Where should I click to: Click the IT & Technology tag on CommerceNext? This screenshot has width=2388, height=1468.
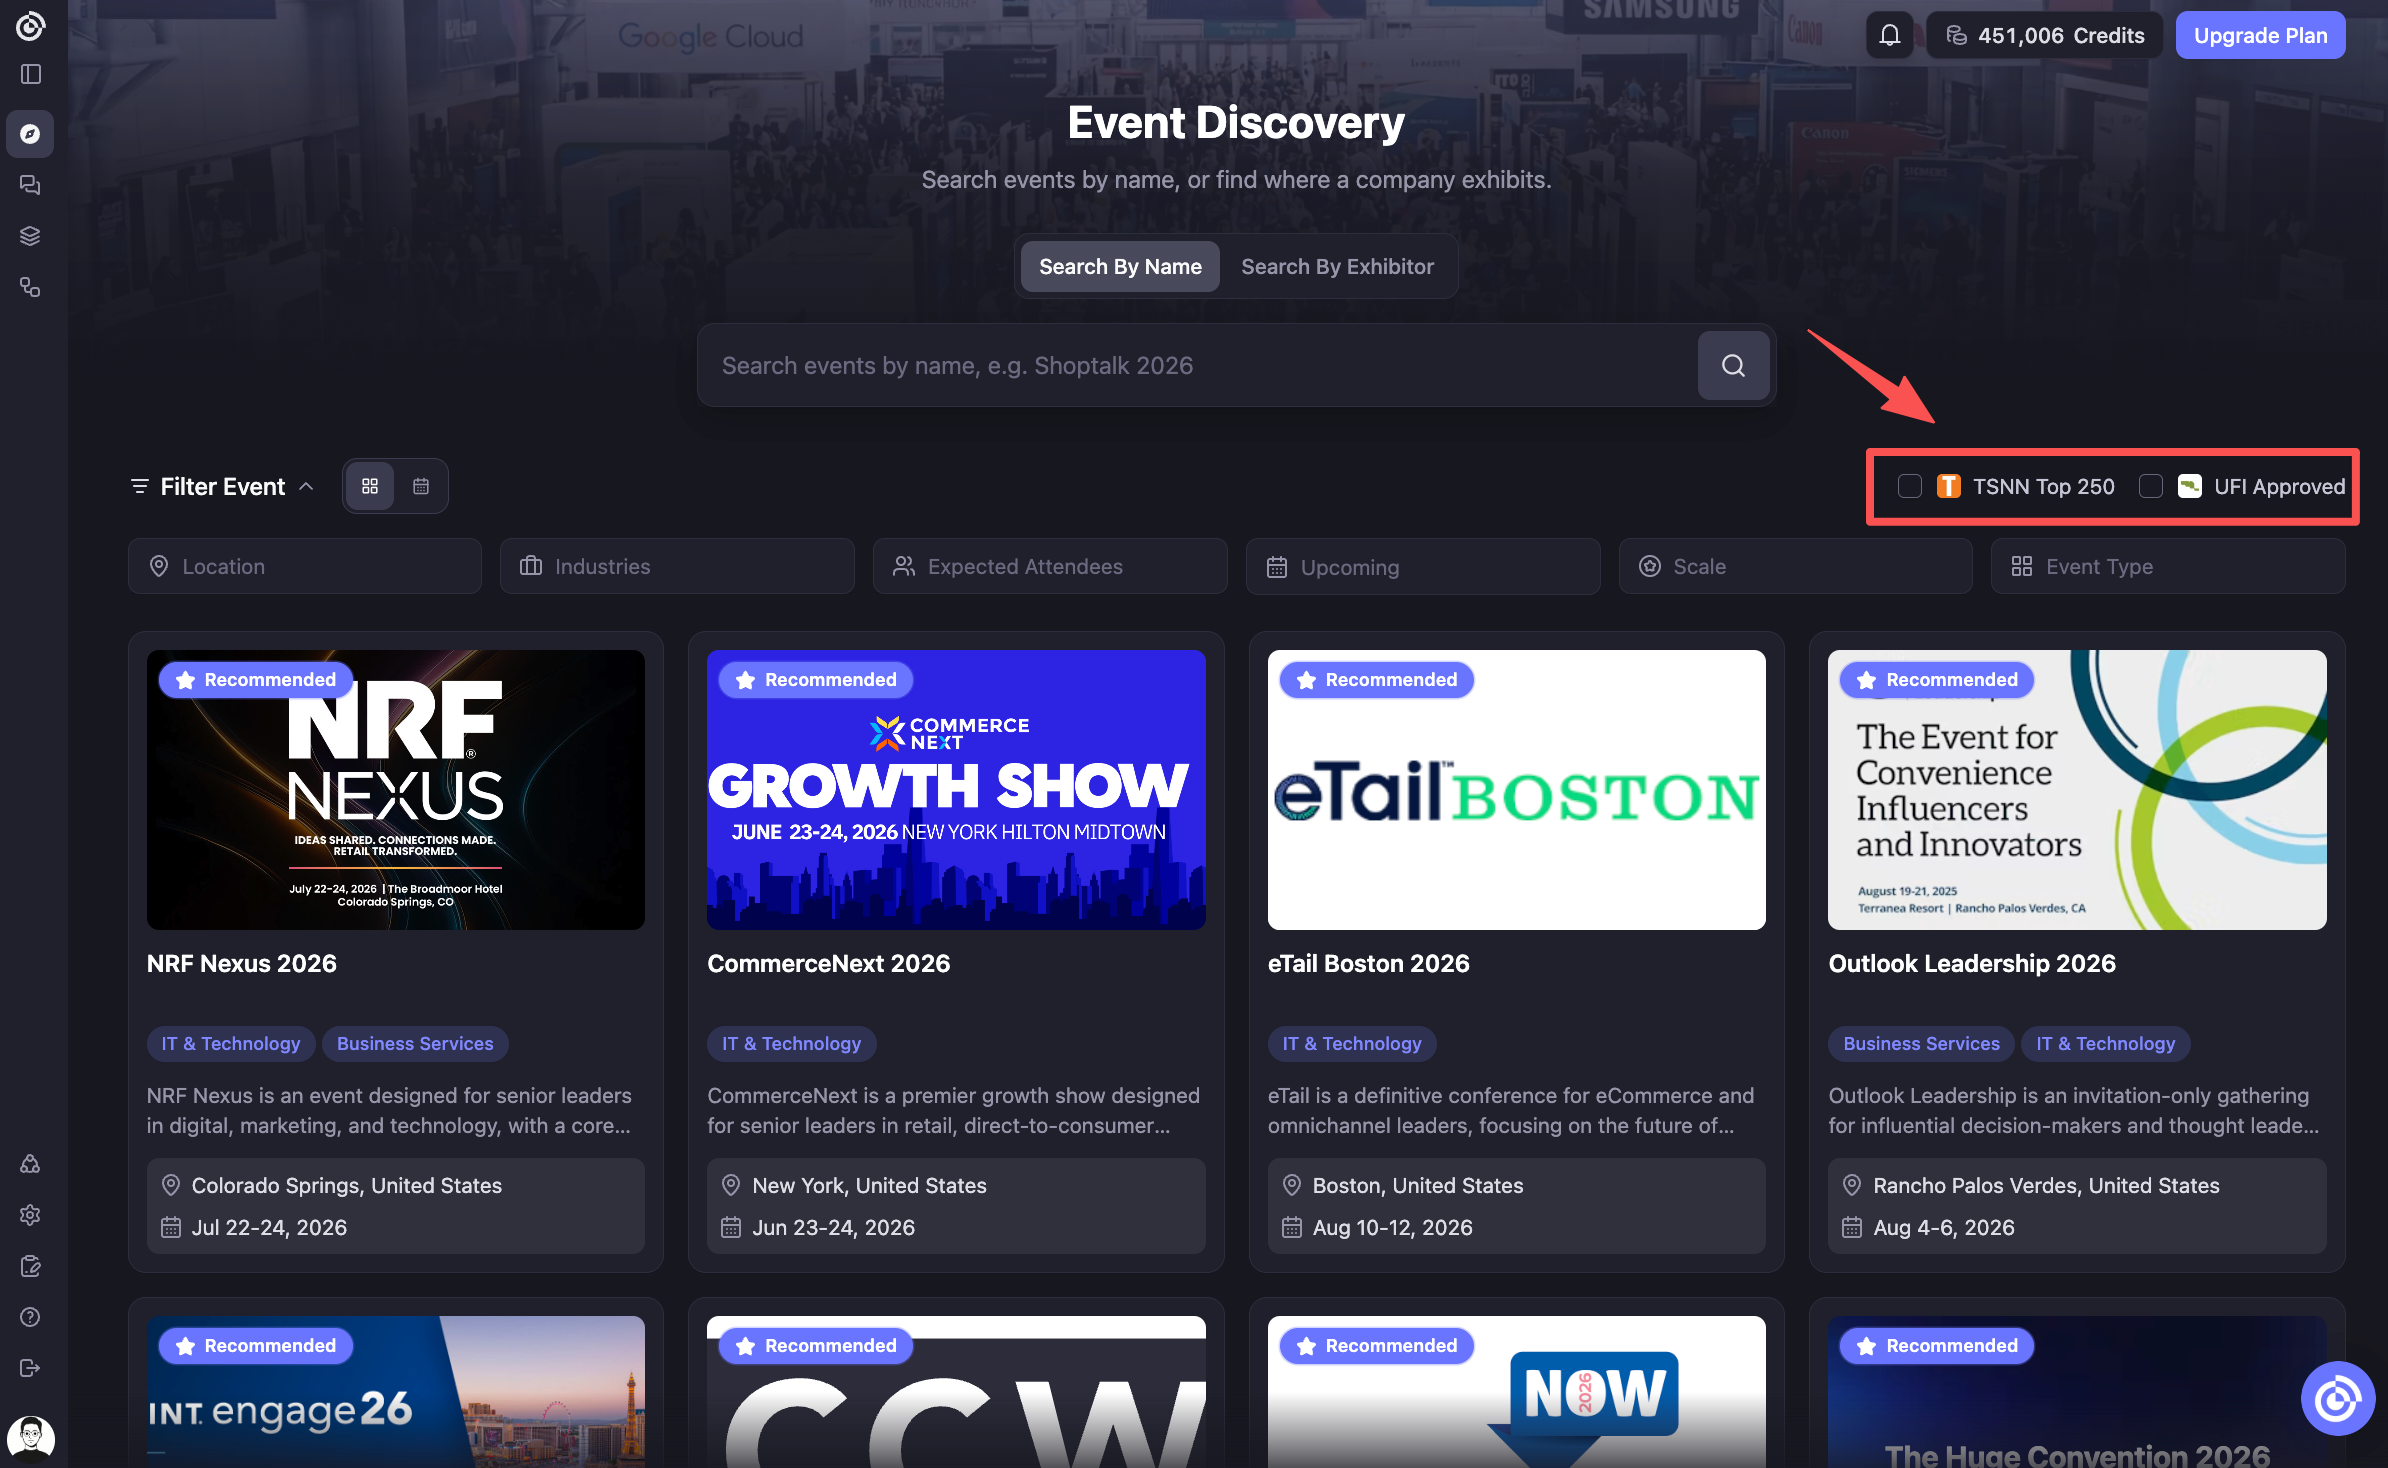point(791,1044)
